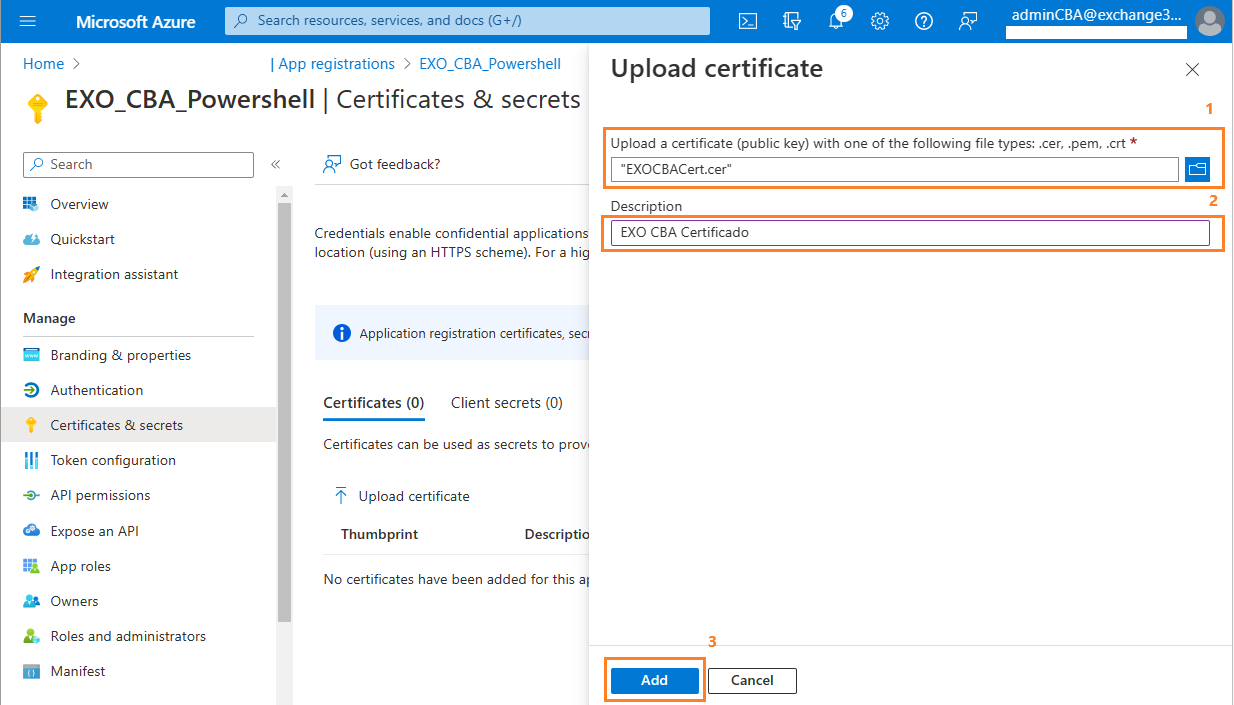Click the App roles icon
This screenshot has height=705, width=1234.
click(x=31, y=566)
